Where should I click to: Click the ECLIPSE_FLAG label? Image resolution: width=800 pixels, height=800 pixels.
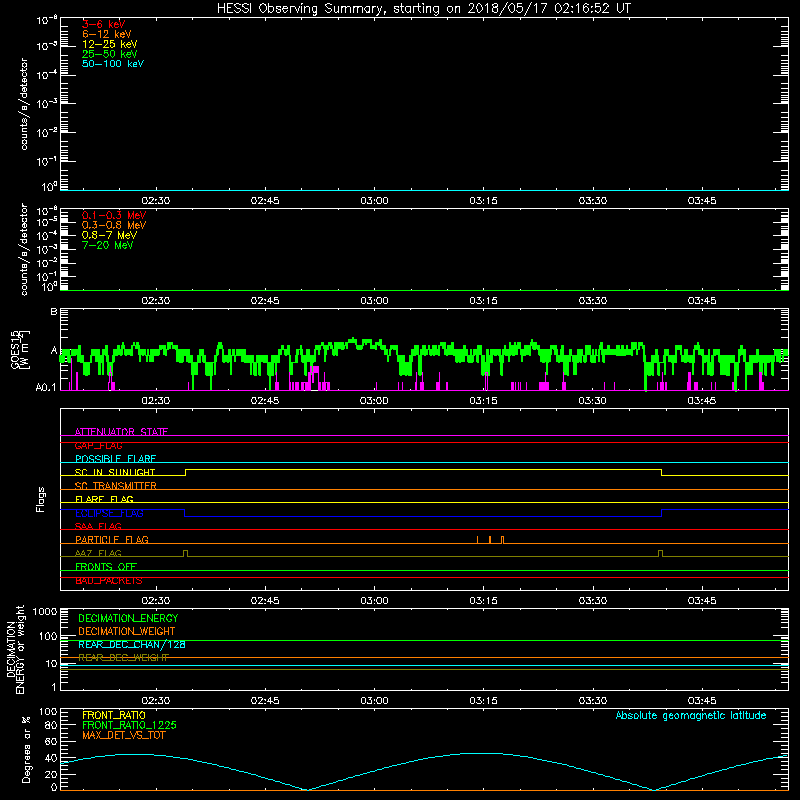[109, 513]
